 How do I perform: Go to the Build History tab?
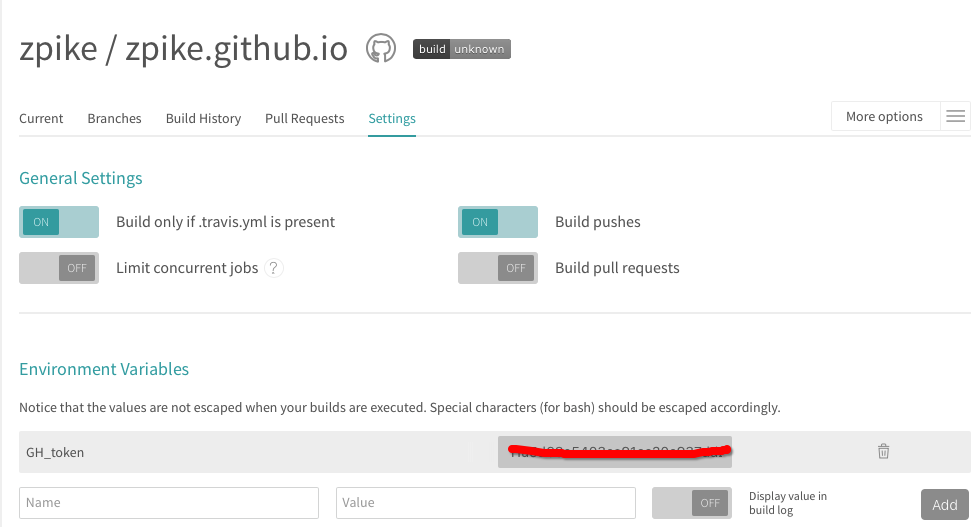[x=203, y=118]
